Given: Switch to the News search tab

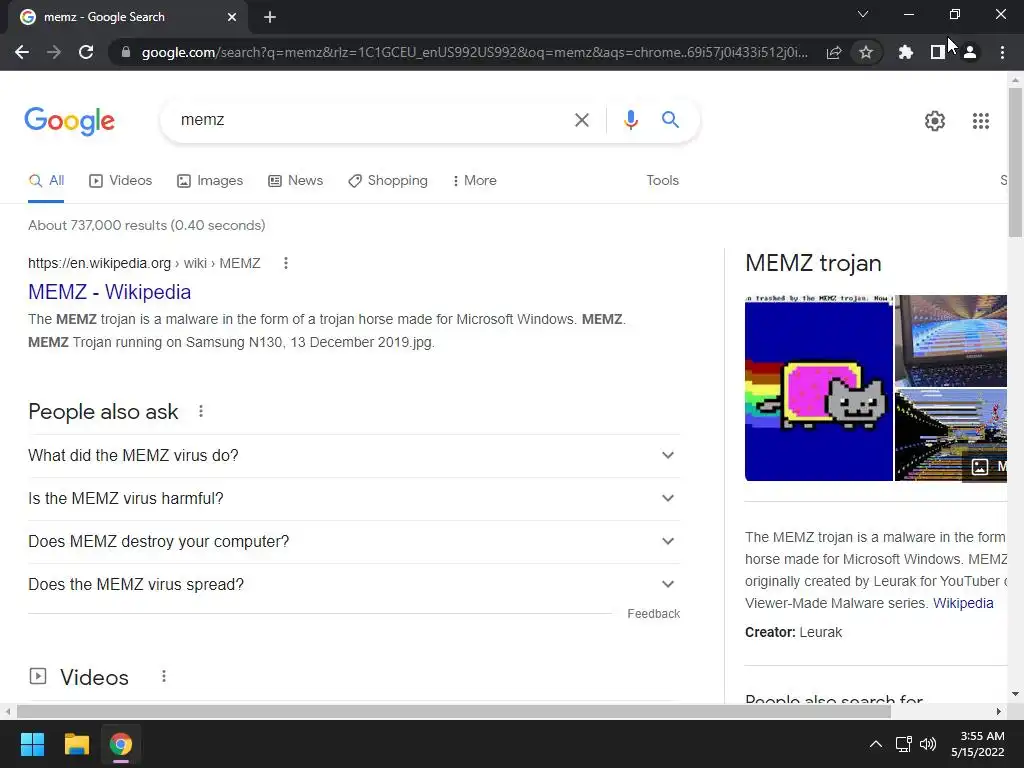Looking at the screenshot, I should point(295,180).
